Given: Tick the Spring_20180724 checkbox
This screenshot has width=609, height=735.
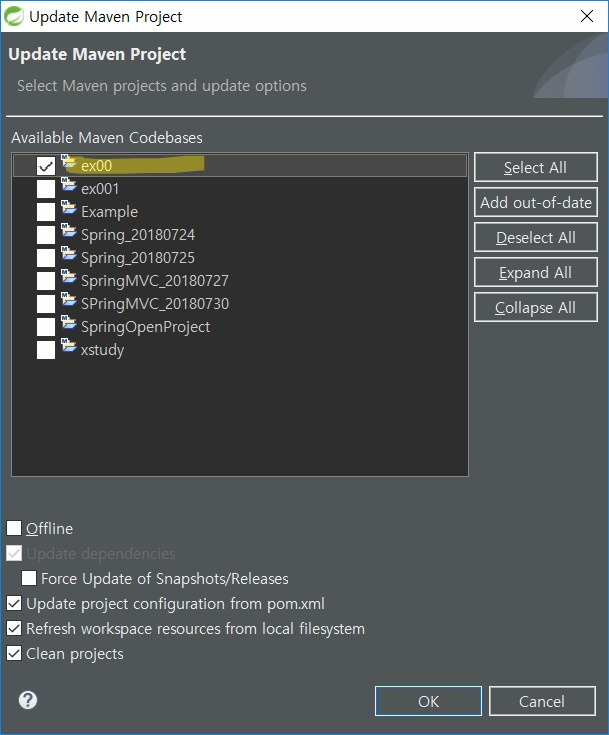Looking at the screenshot, I should click(46, 235).
